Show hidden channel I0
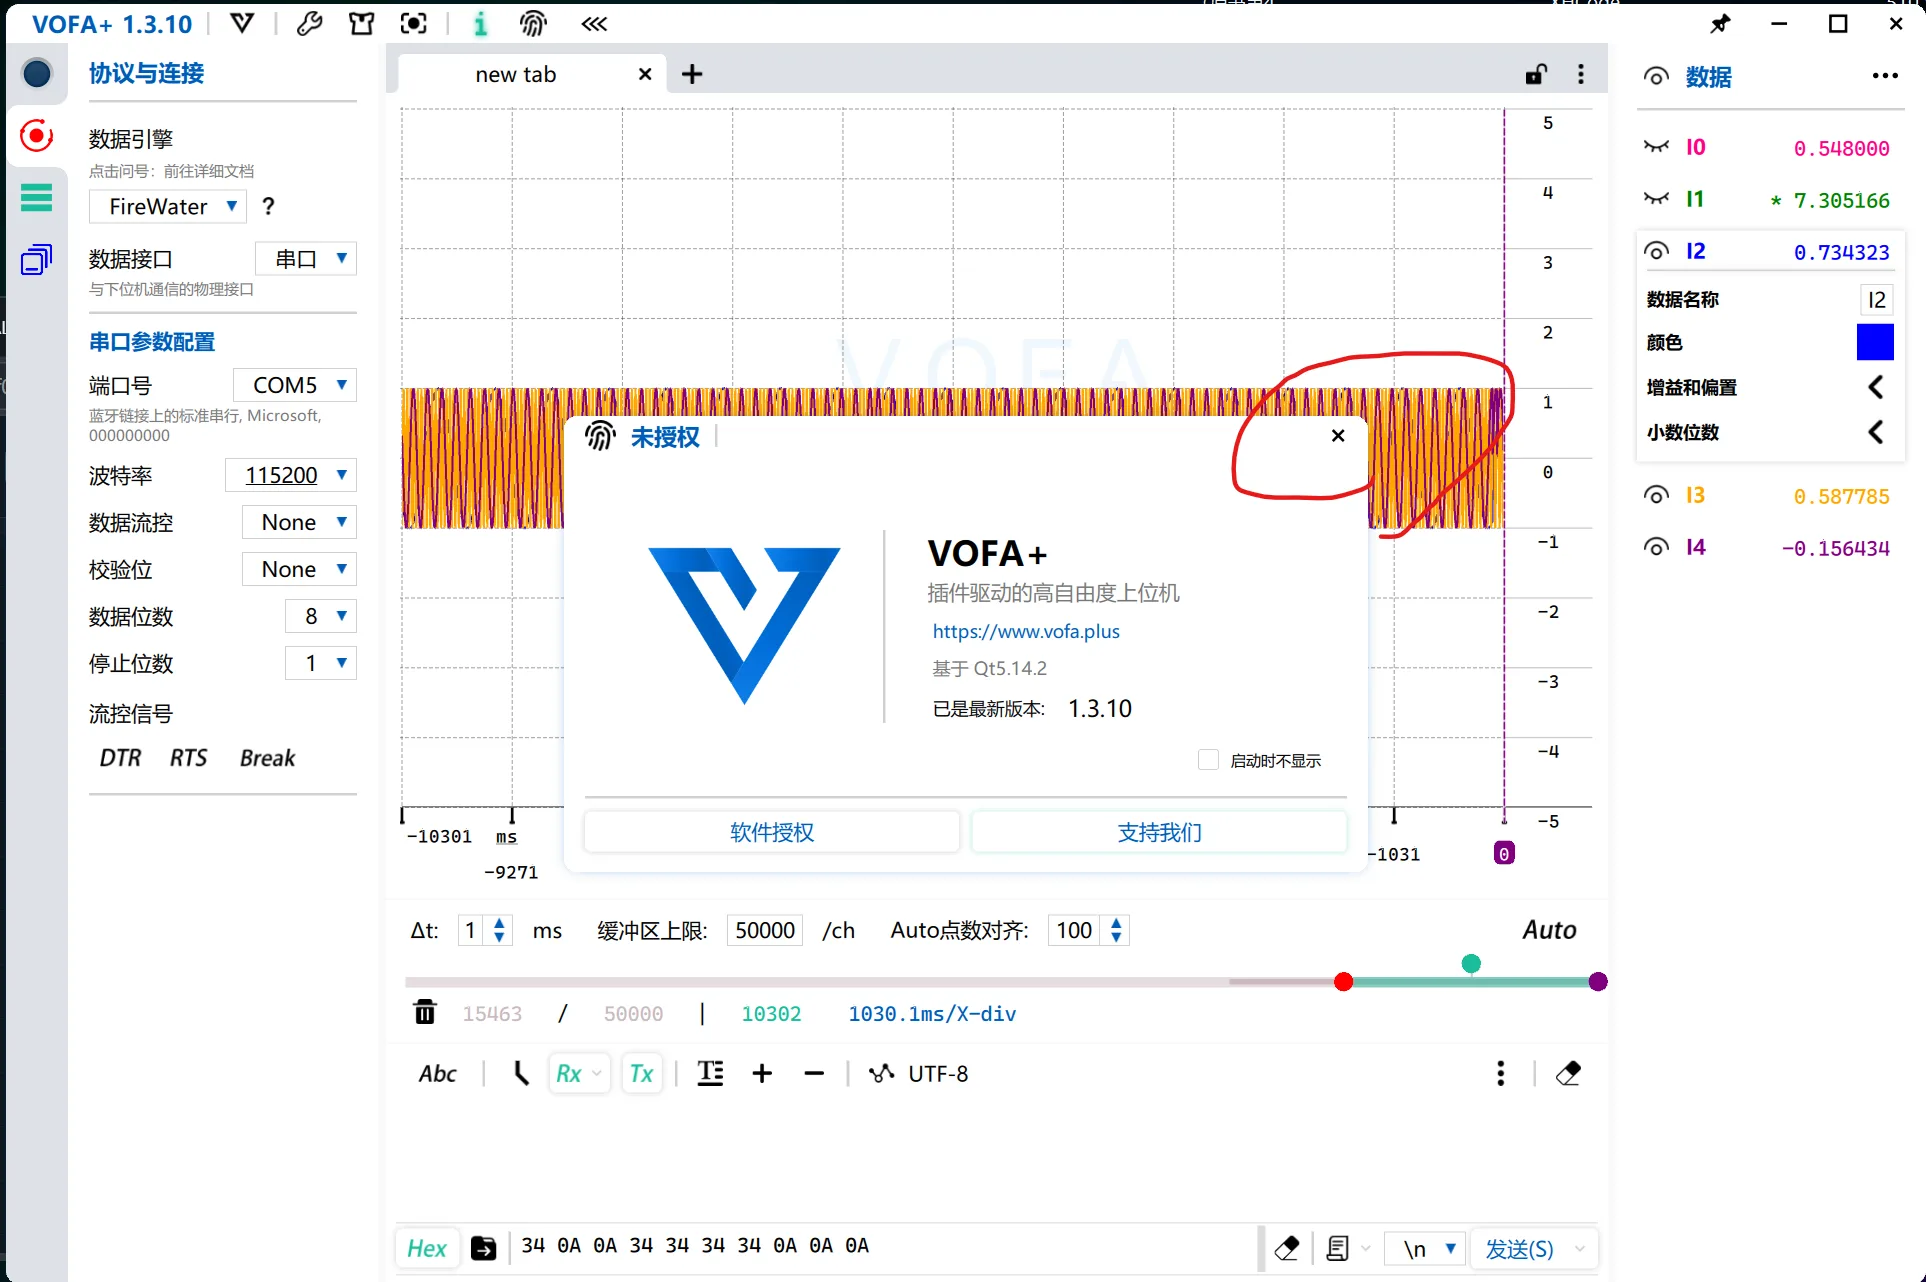Viewport: 1926px width, 1282px height. click(1656, 147)
